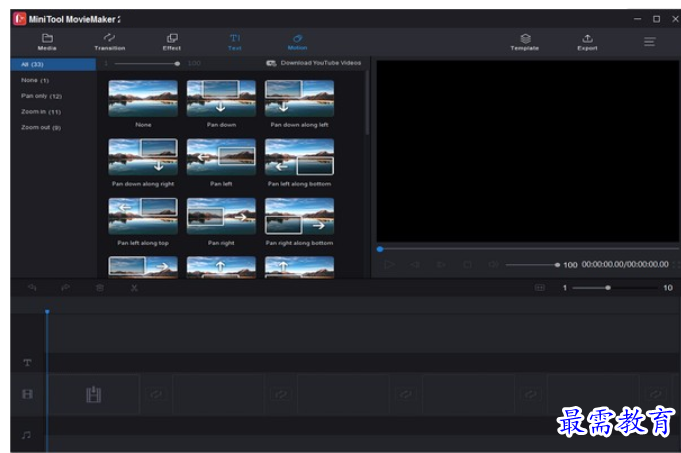Click the playback time readout 00:00:00.00
The image size is (681, 453).
[x=625, y=264]
